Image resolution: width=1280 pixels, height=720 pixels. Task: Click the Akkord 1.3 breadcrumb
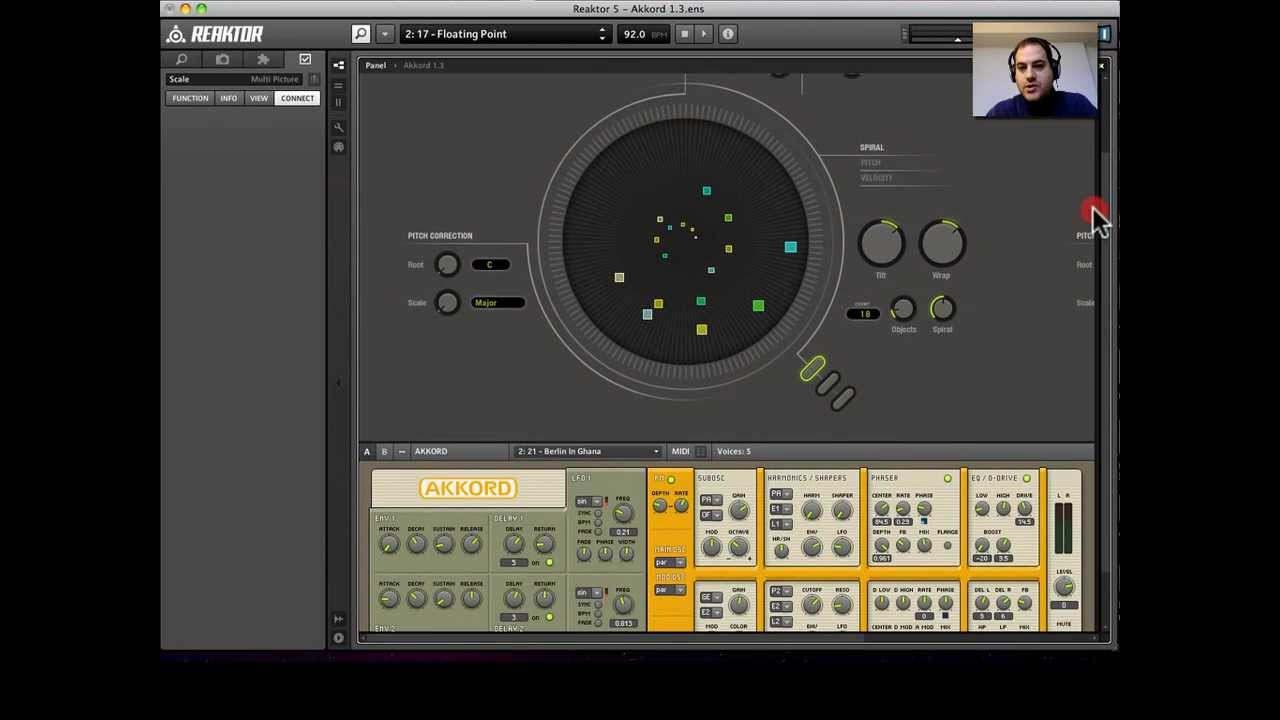[x=424, y=65]
